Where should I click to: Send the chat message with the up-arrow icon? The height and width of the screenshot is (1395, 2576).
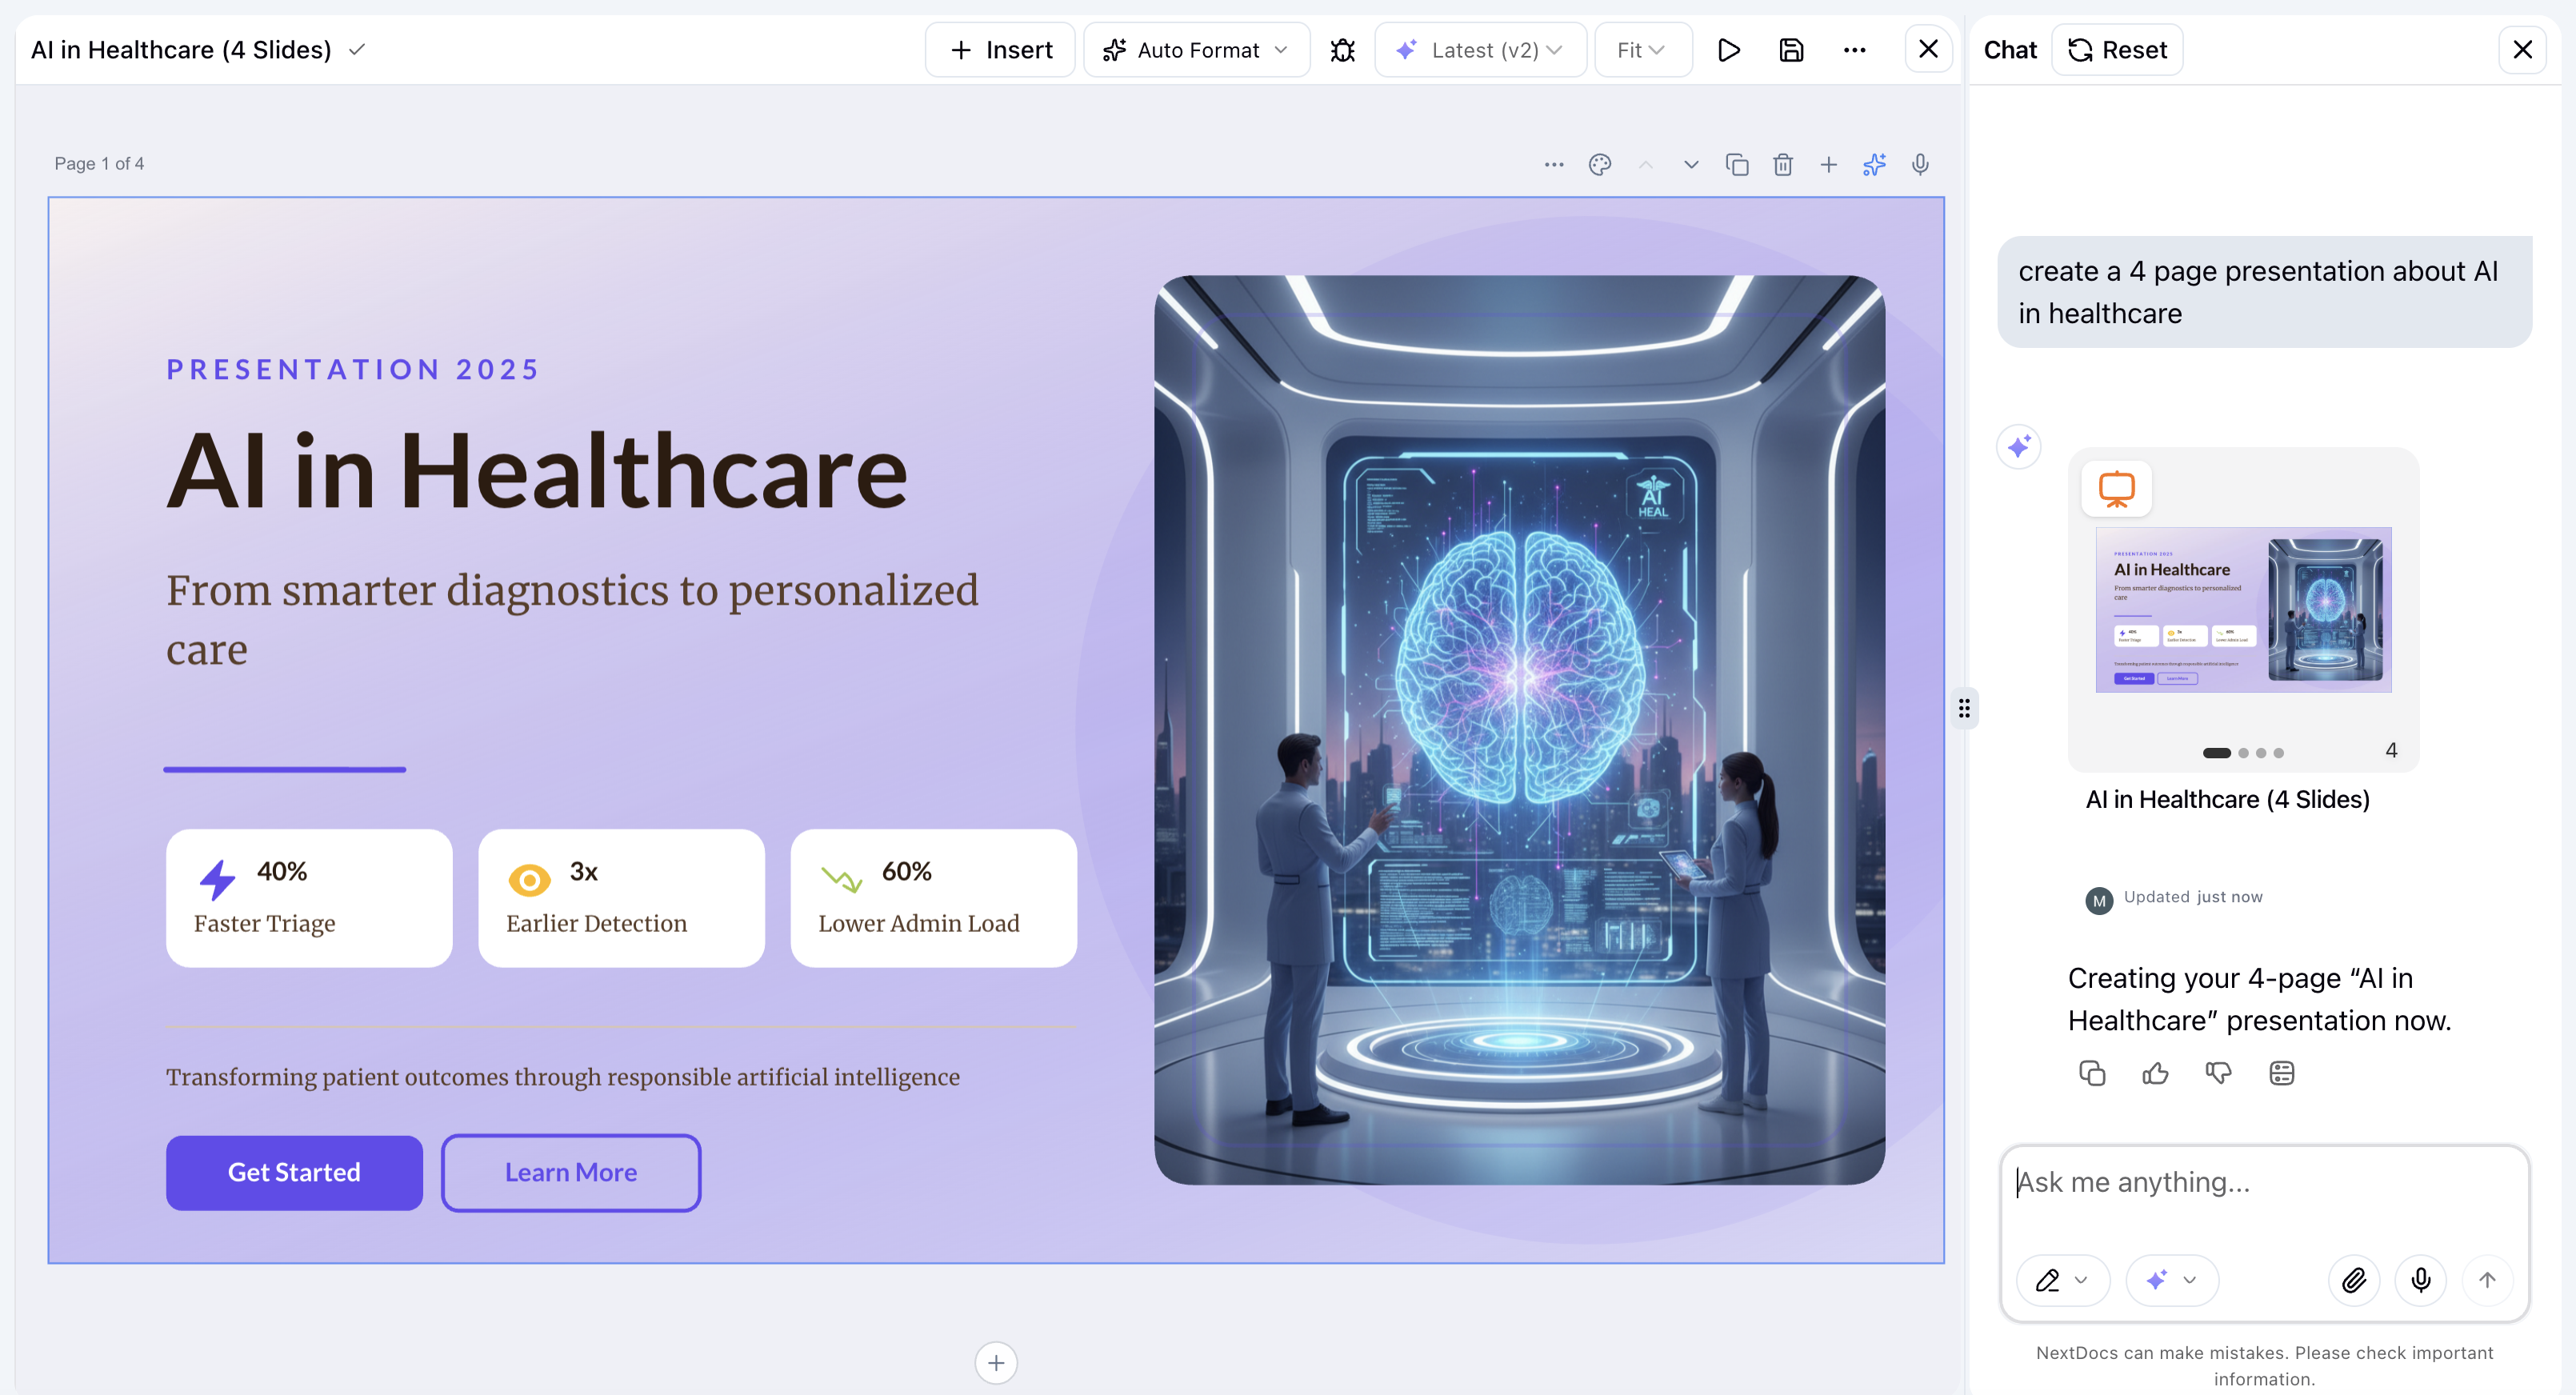pos(2488,1280)
